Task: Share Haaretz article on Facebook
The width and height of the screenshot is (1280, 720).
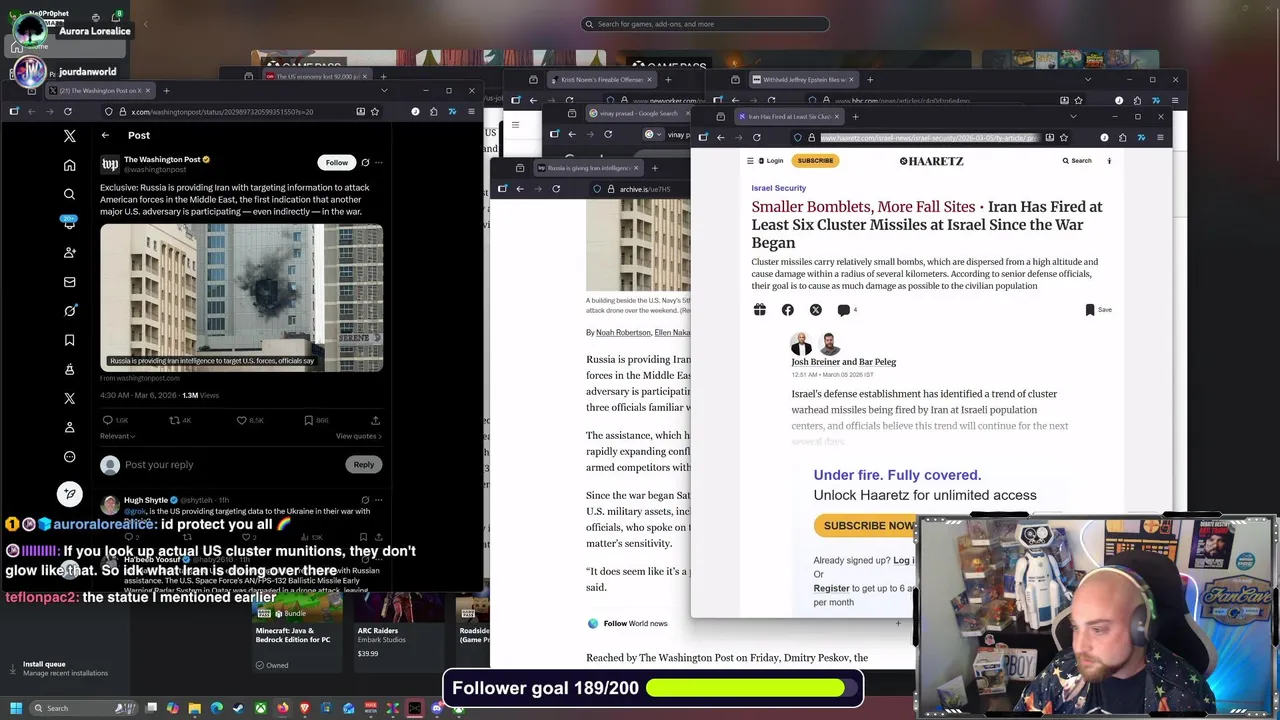Action: (x=788, y=310)
